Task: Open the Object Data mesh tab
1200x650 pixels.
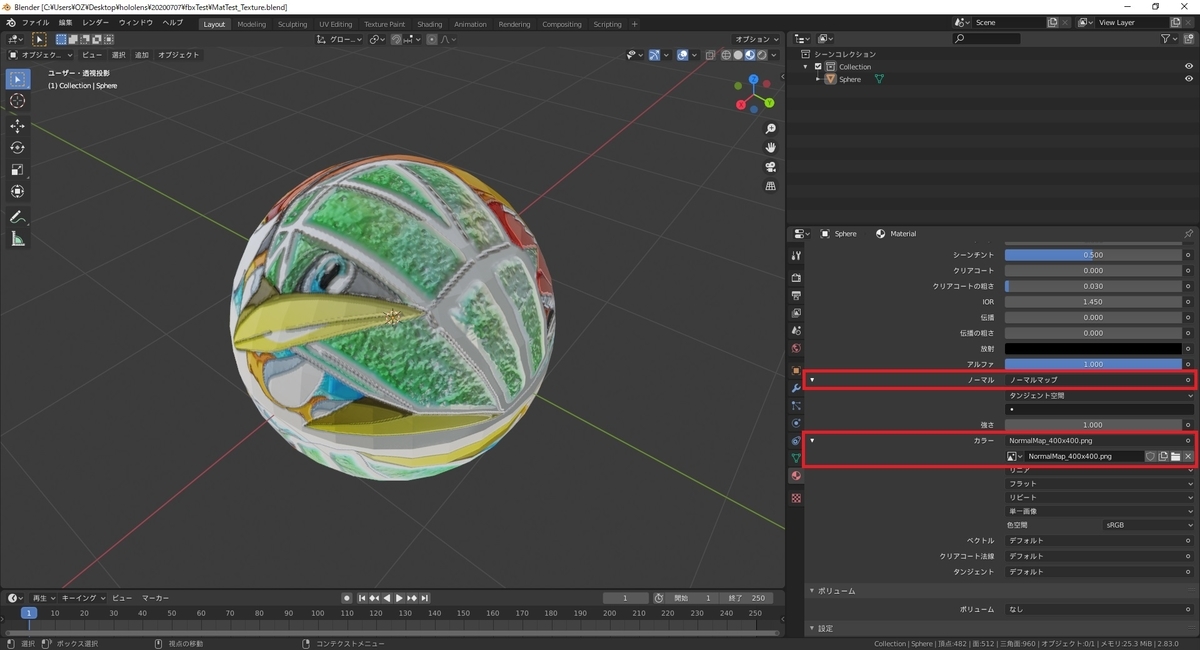Action: tap(796, 458)
